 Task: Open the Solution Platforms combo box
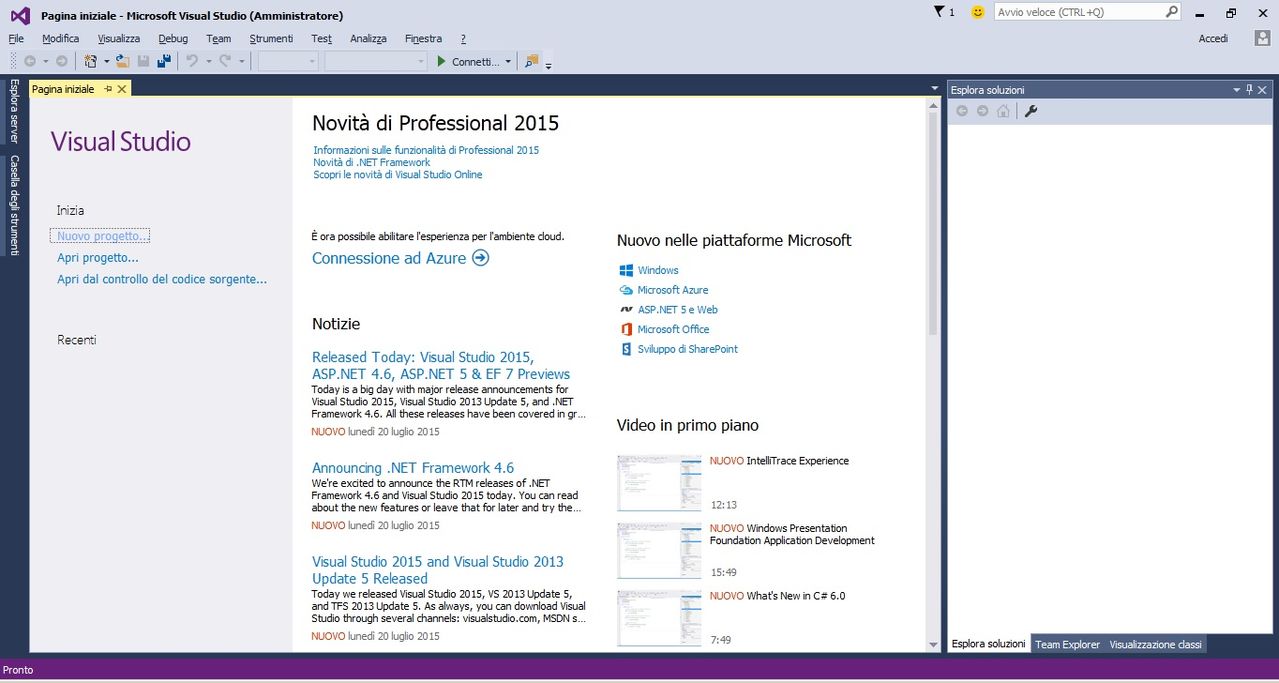376,62
